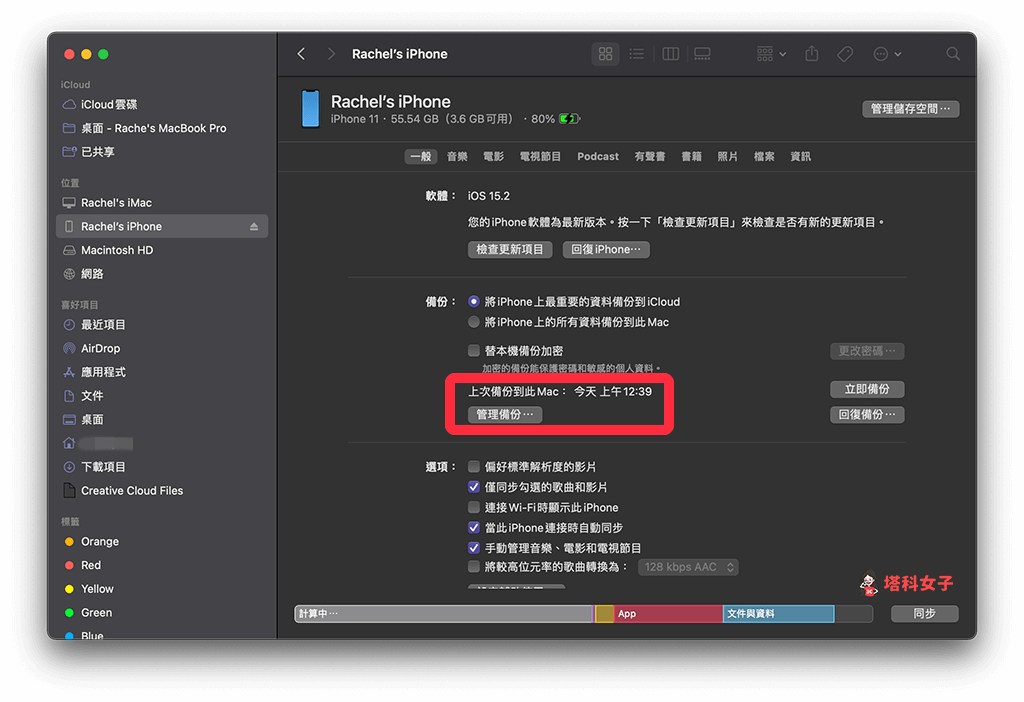Open AirDrop in sidebar
The width and height of the screenshot is (1024, 702).
click(x=162, y=348)
